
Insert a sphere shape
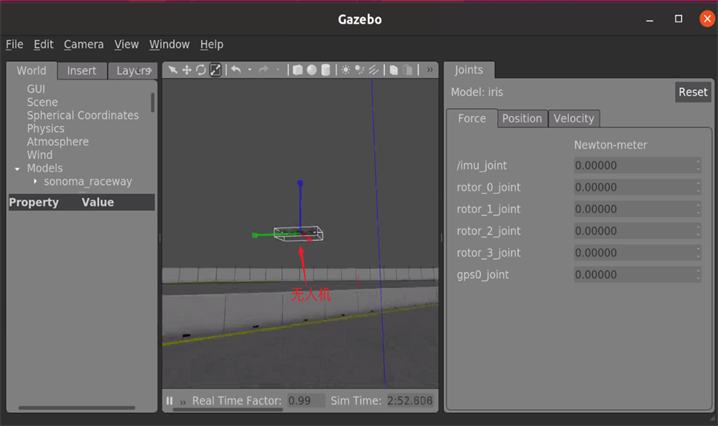[311, 70]
